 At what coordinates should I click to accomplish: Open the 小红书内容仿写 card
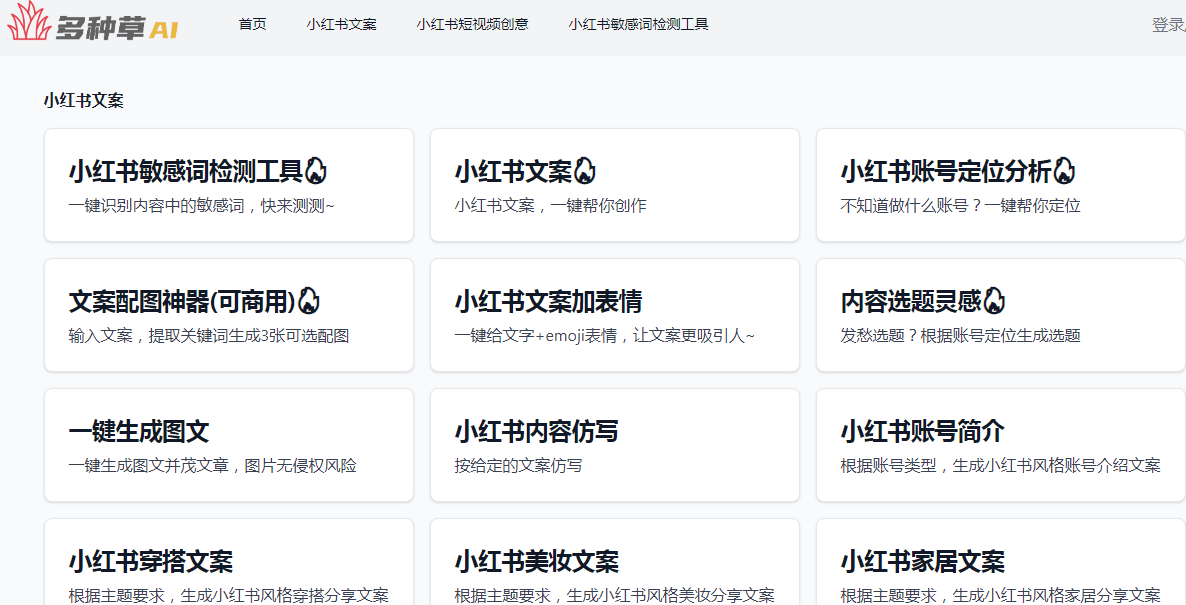point(615,445)
